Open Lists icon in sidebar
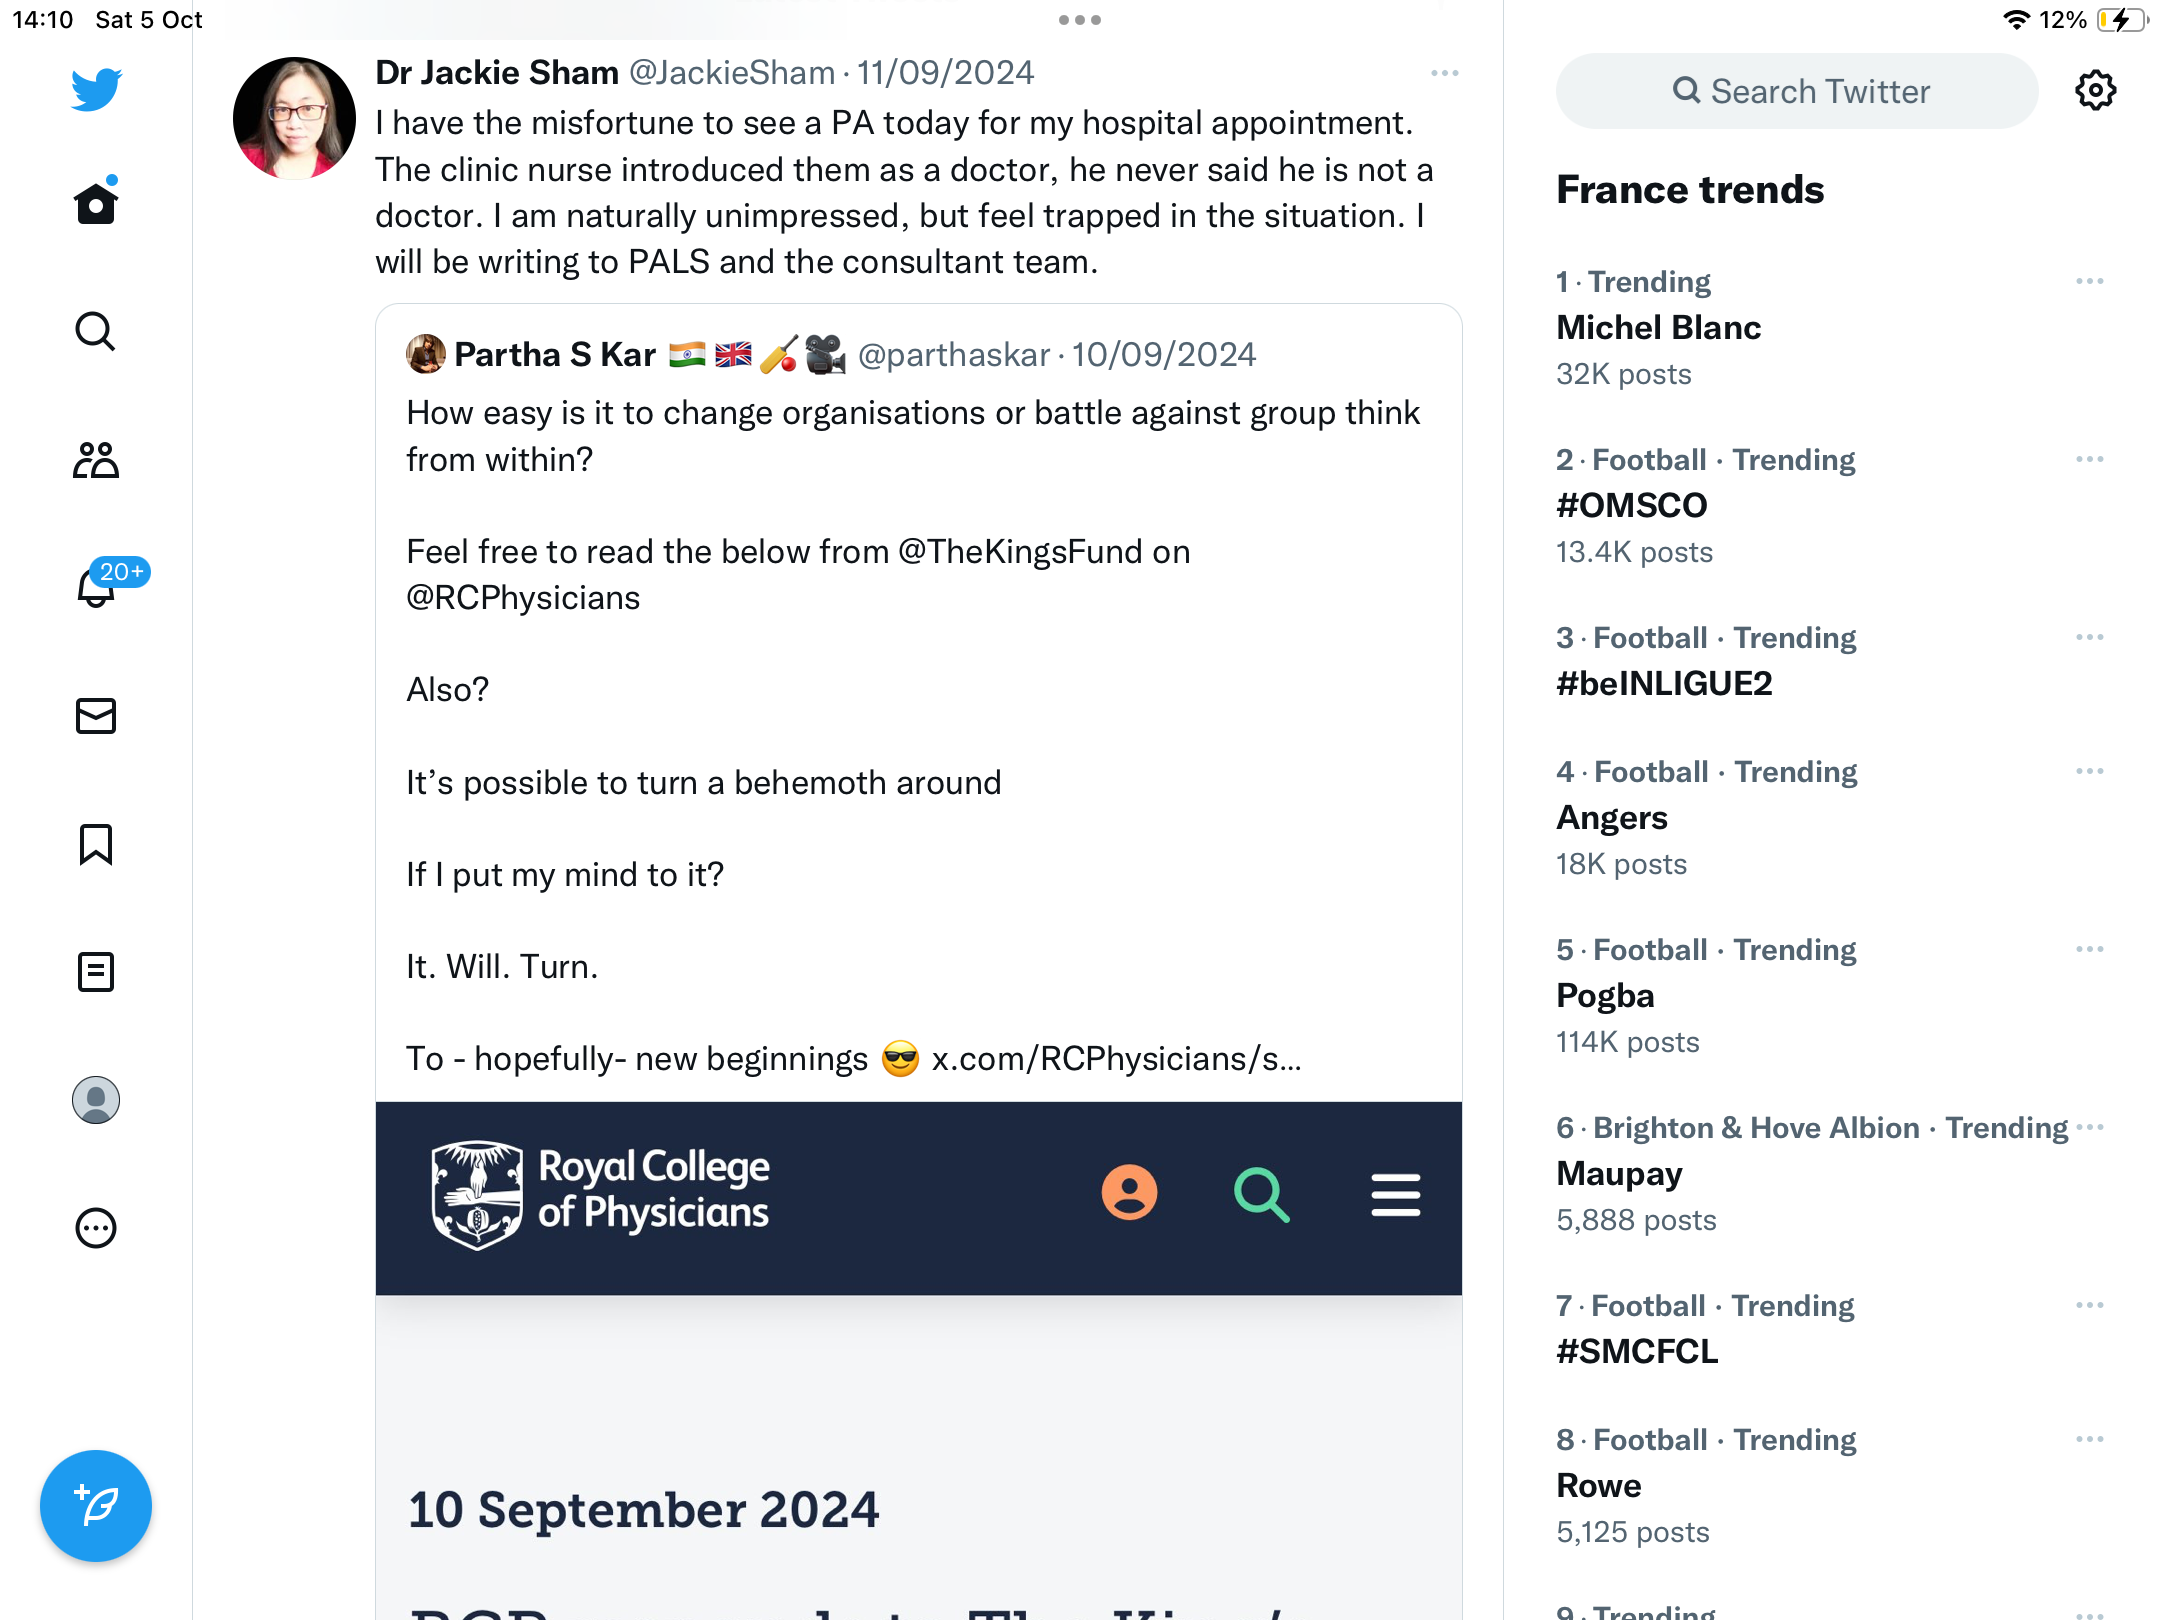2160x1620 pixels. (96, 972)
